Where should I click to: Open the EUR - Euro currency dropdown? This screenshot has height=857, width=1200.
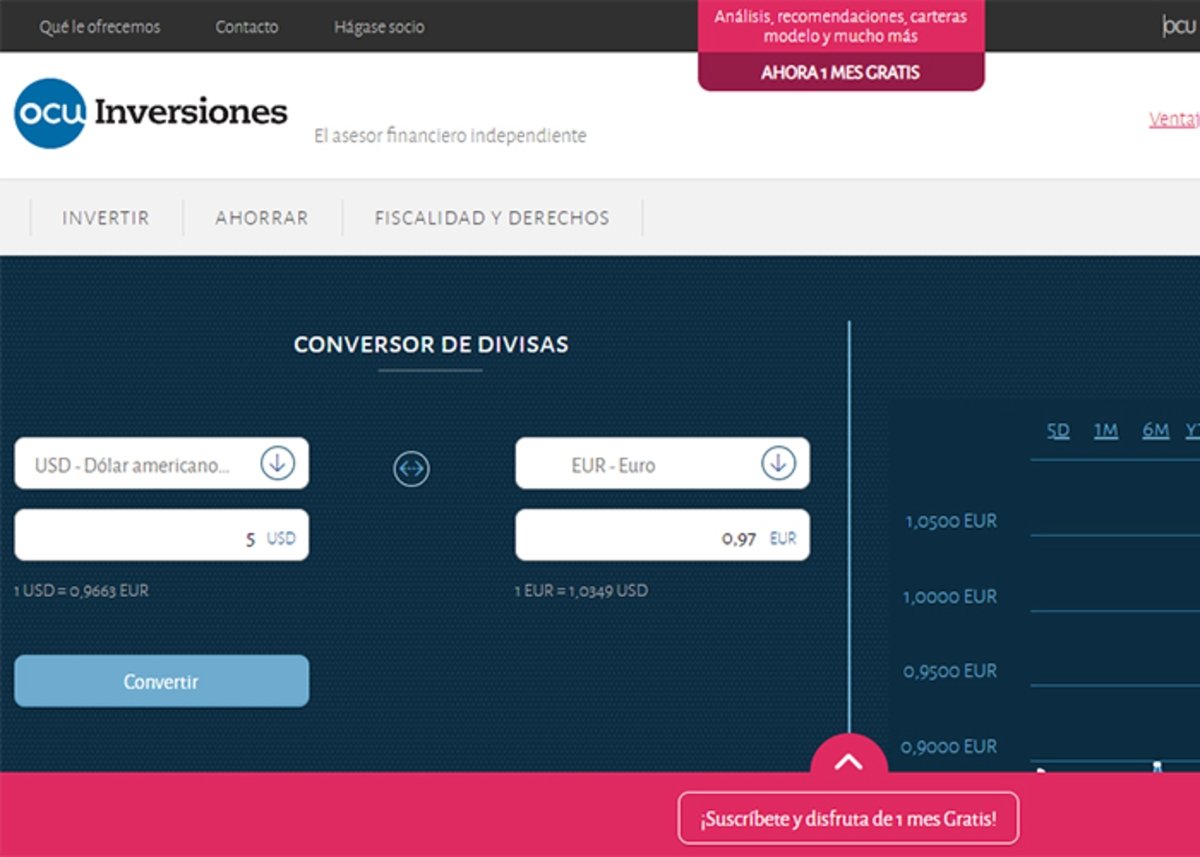coord(662,463)
